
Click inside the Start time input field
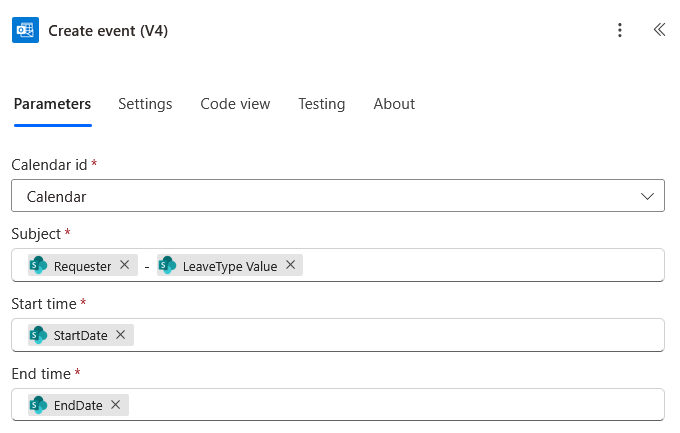pos(338,335)
